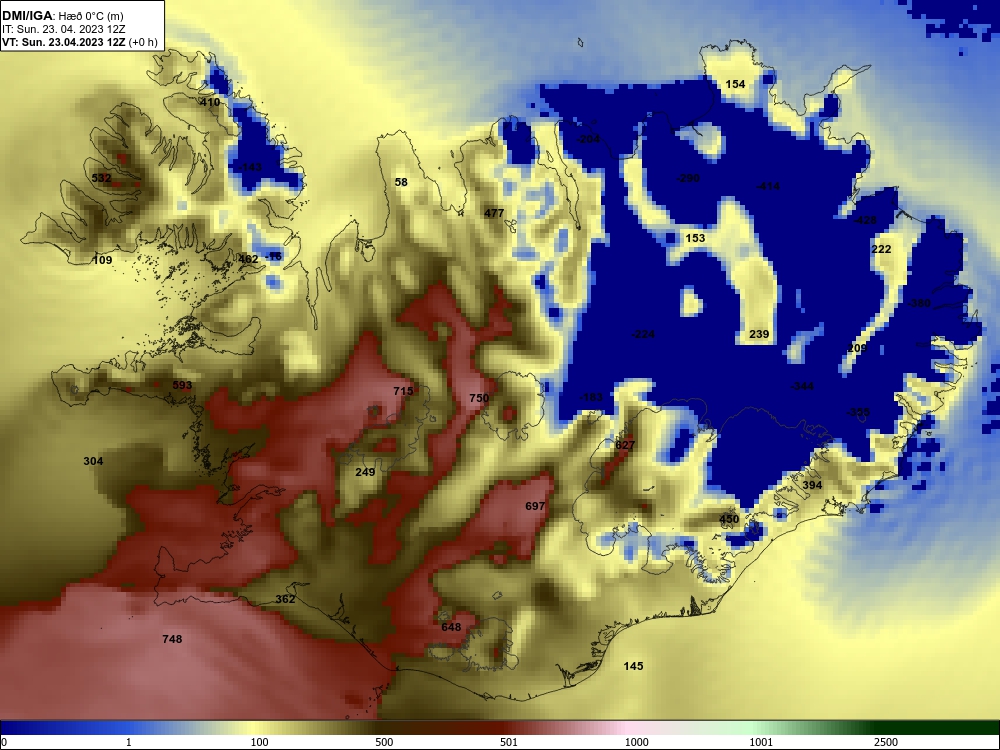
Task: Click the 58 height label
Action: coord(401,182)
